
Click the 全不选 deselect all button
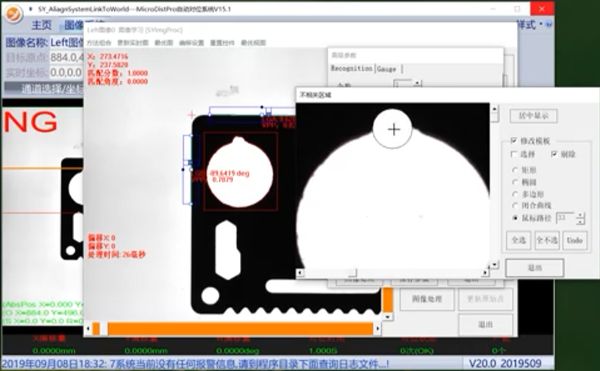click(547, 241)
